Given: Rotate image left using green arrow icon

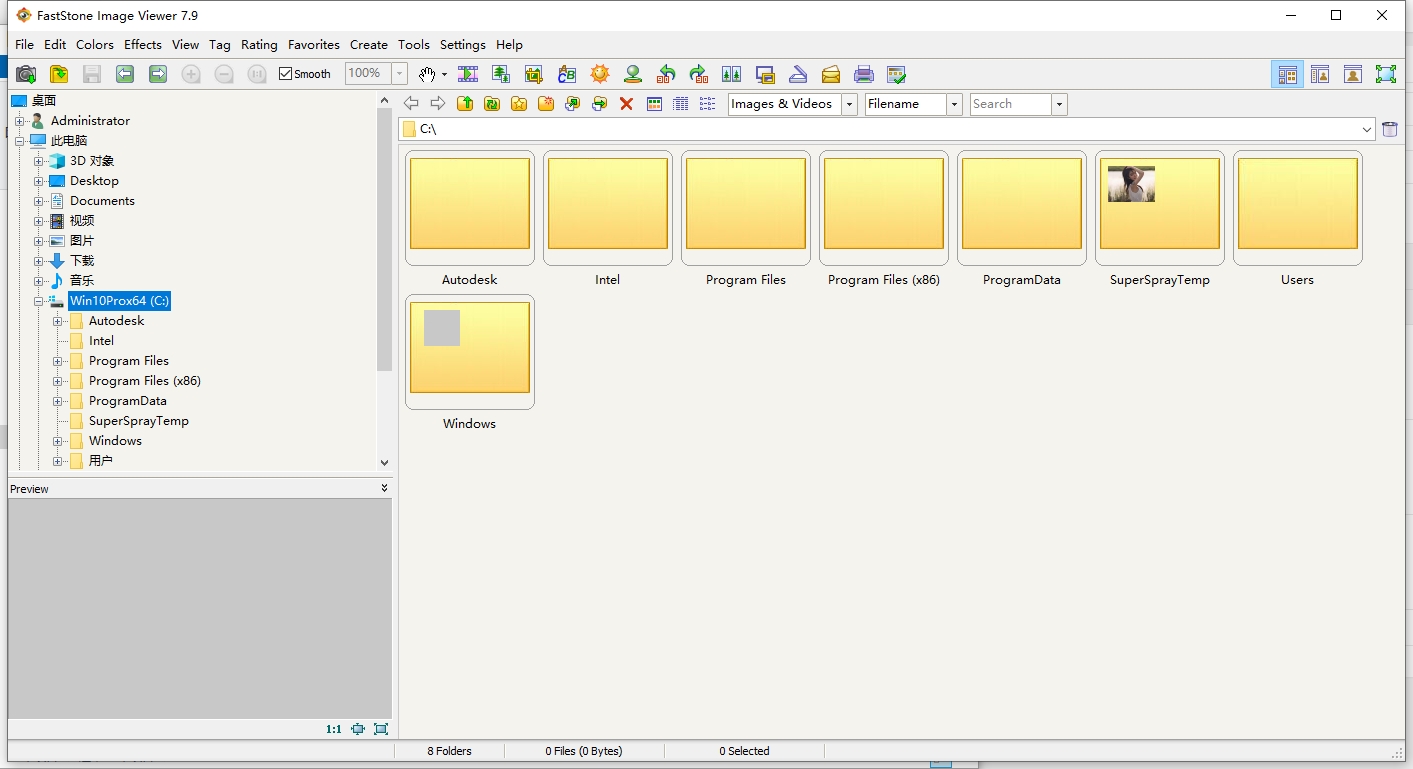Looking at the screenshot, I should pyautogui.click(x=665, y=73).
